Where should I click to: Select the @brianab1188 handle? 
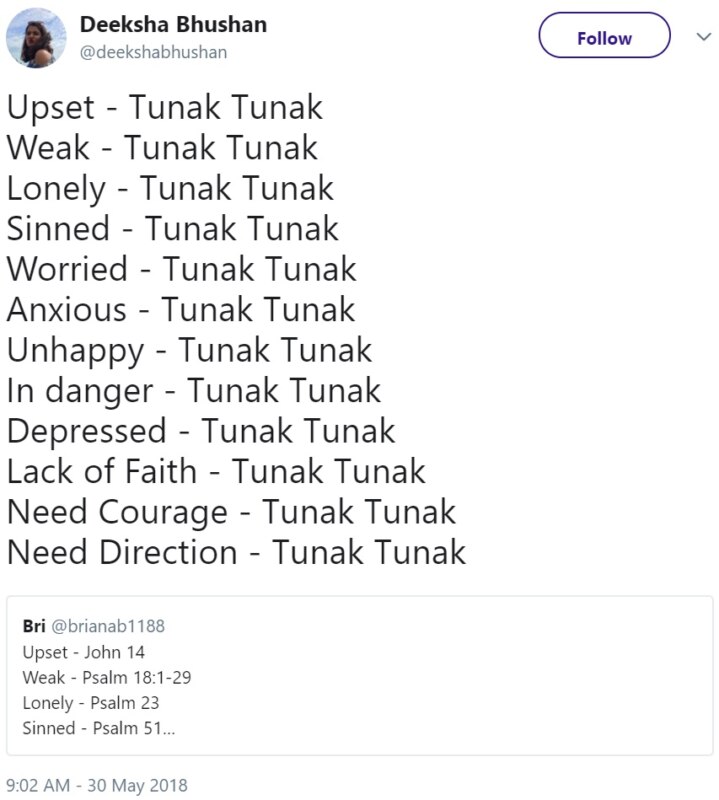click(108, 626)
